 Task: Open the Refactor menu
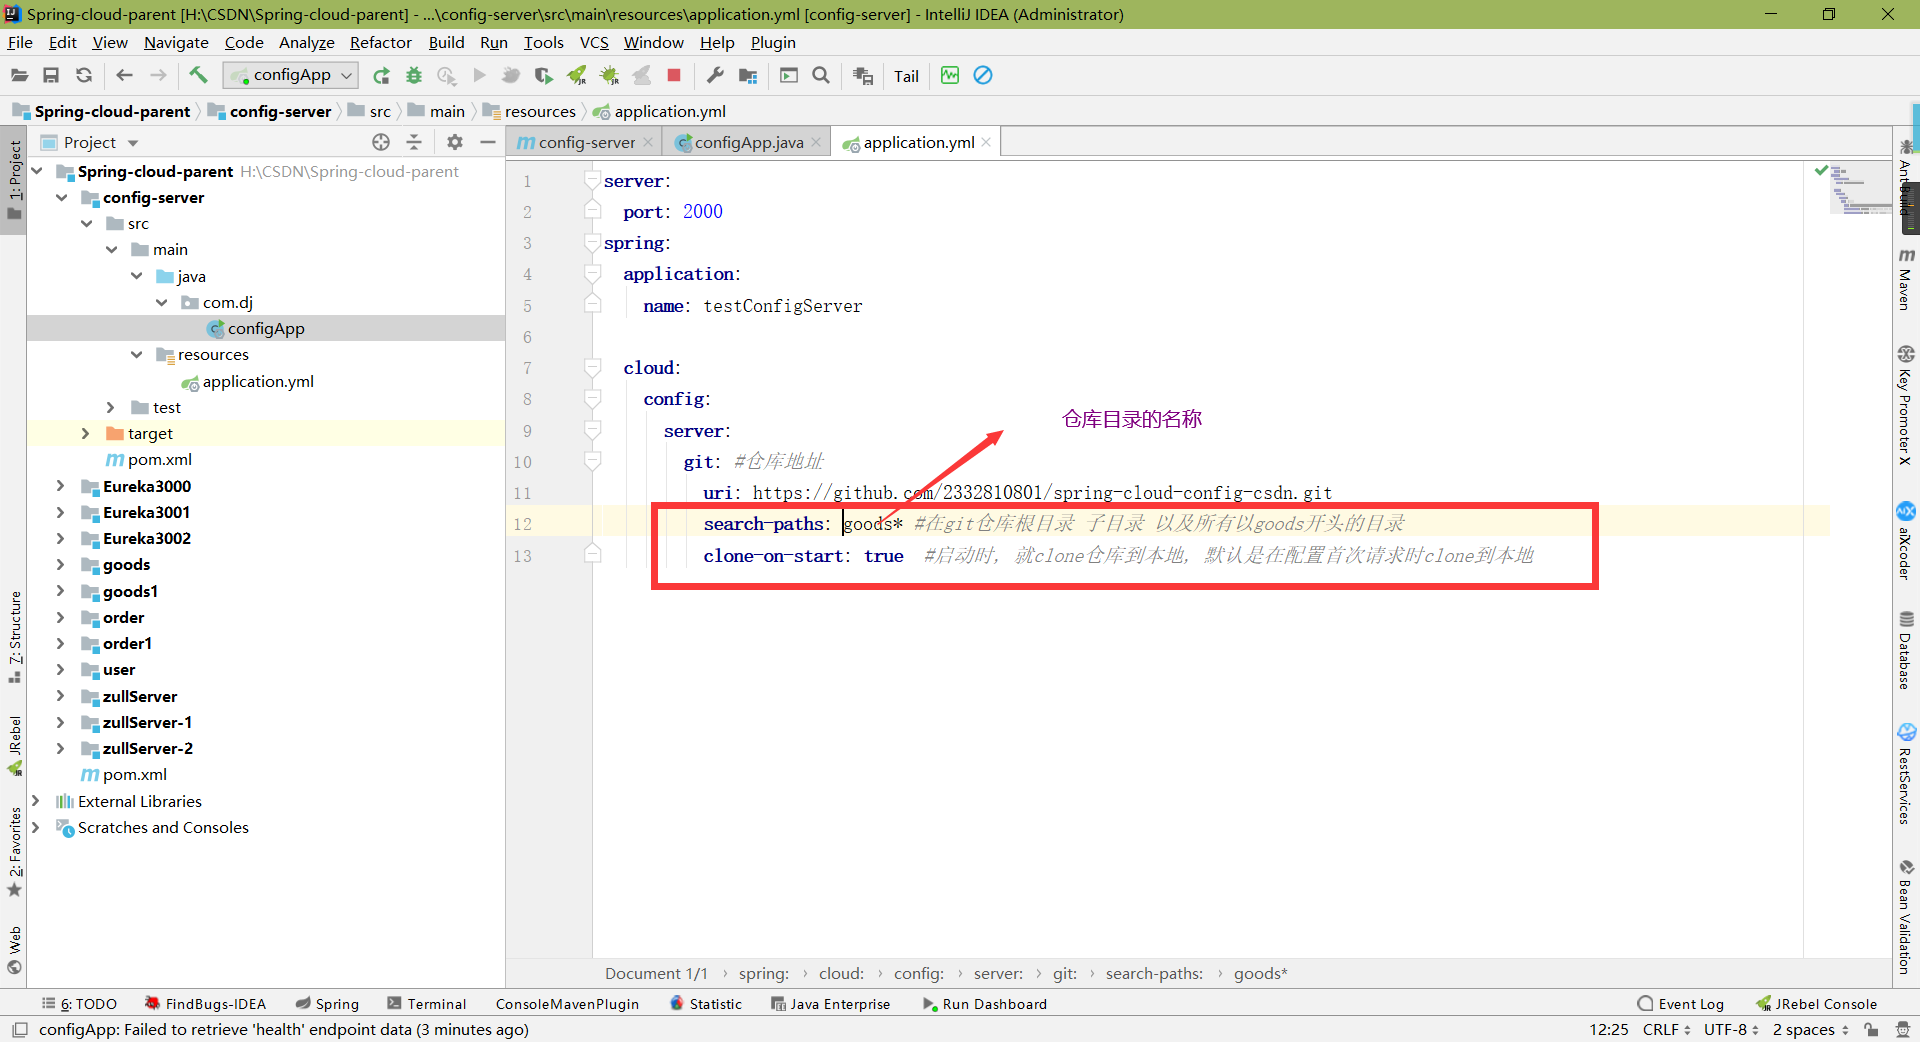pyautogui.click(x=380, y=42)
